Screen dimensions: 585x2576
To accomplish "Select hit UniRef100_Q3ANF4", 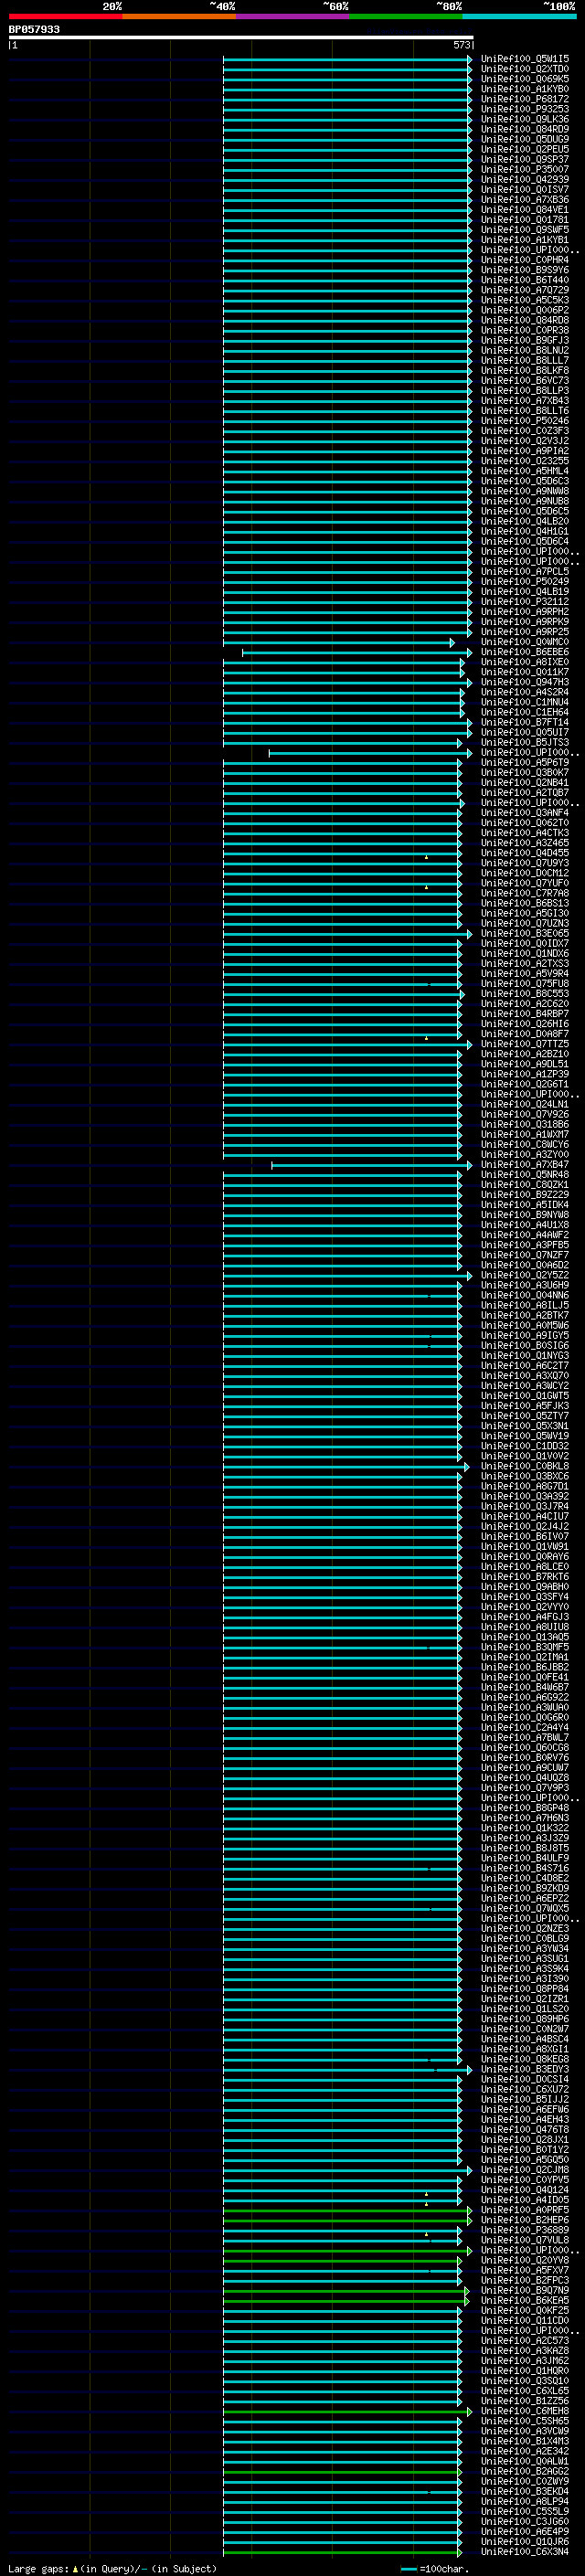I will coord(525,813).
